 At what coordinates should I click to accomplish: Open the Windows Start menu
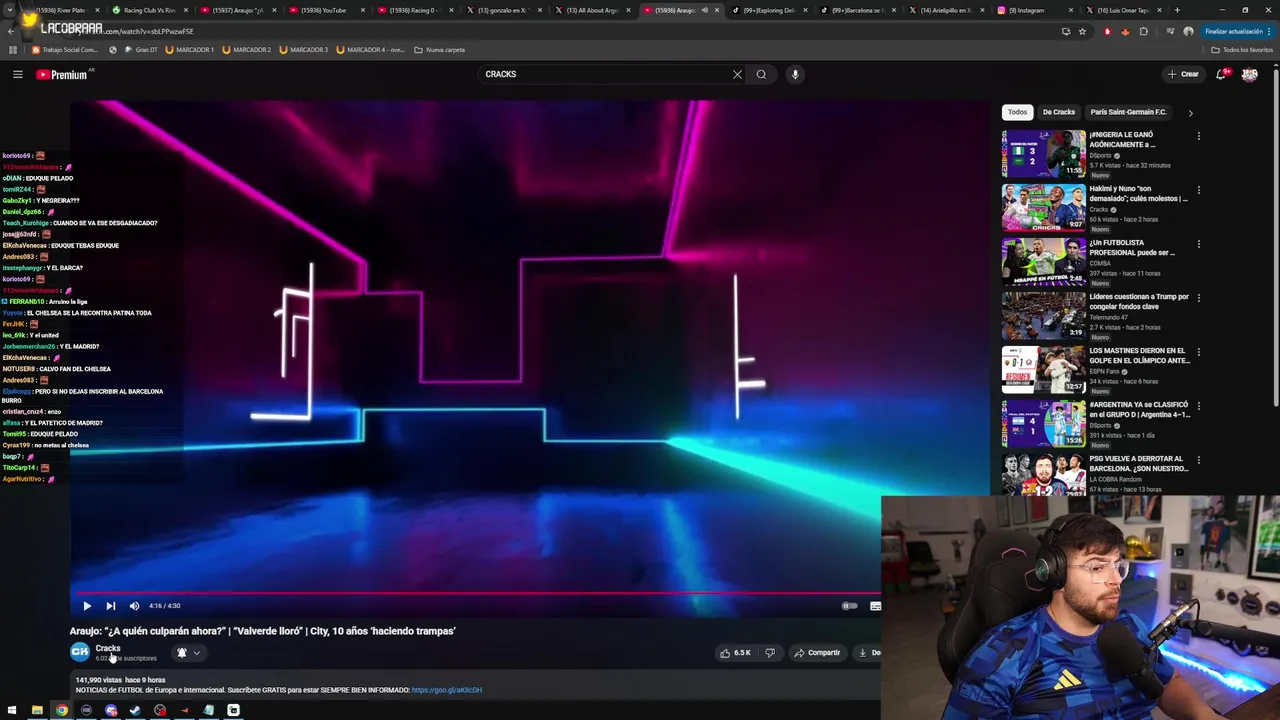(x=12, y=711)
